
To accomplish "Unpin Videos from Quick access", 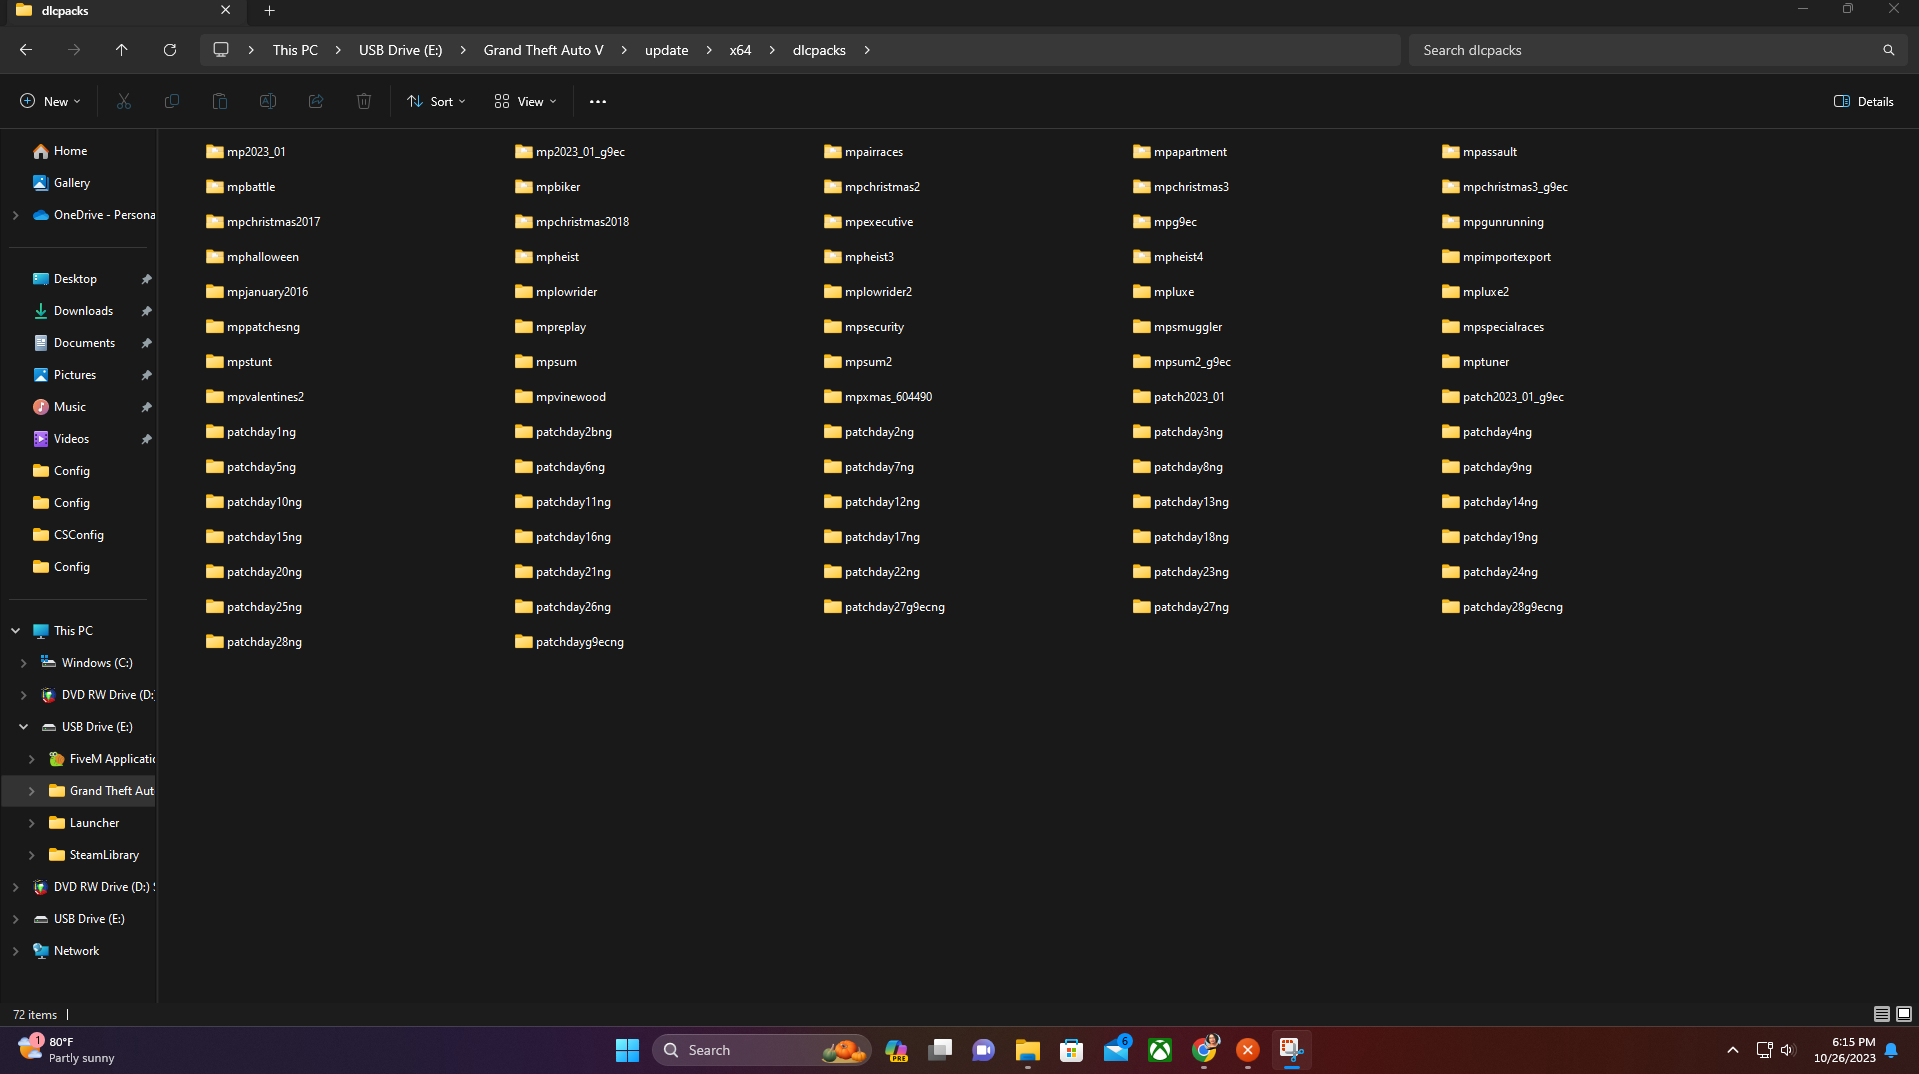I will pos(146,439).
